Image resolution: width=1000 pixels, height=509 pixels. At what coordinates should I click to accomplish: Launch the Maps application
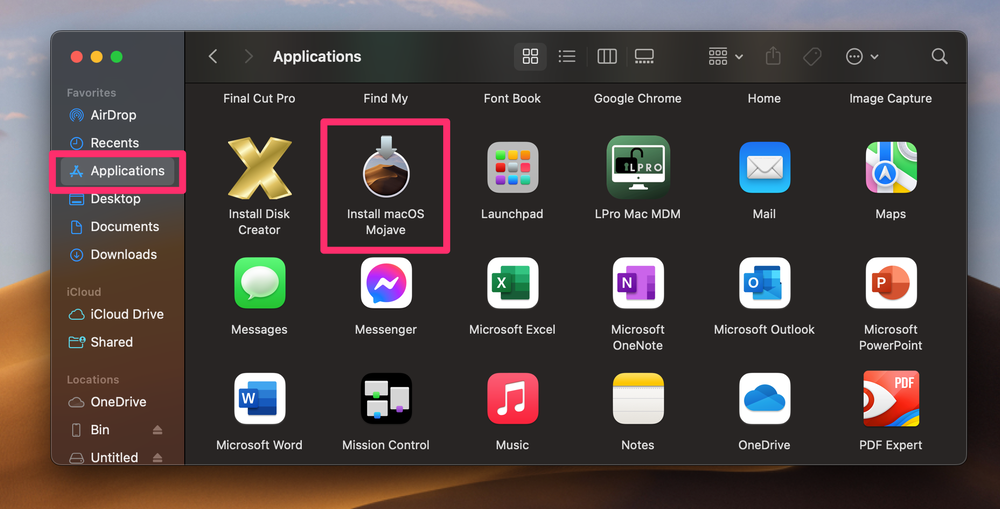(890, 169)
